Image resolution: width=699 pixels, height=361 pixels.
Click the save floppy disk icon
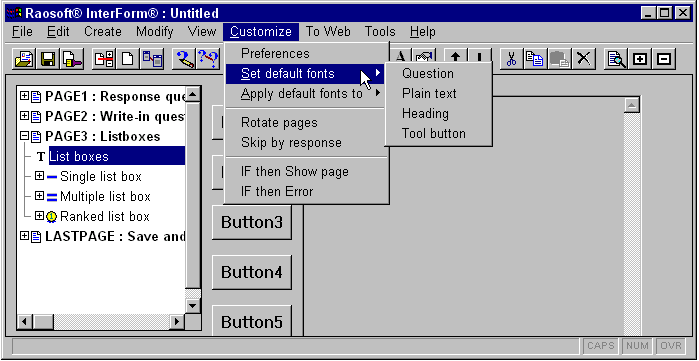[x=48, y=59]
